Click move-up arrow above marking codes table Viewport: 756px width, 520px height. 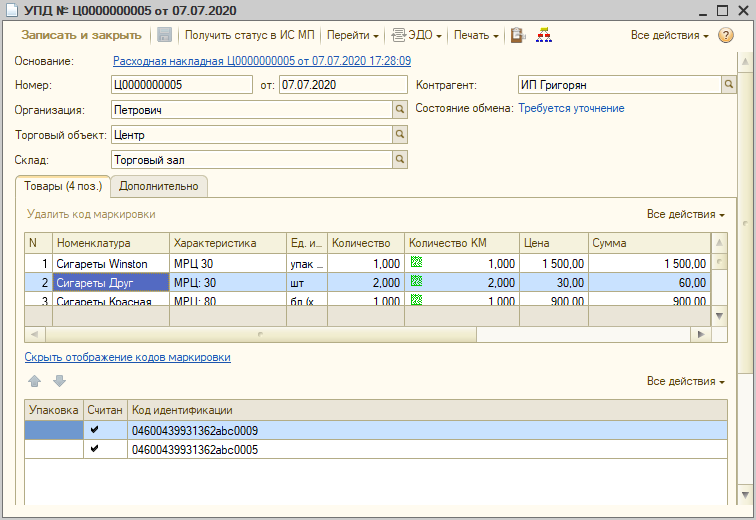pos(35,381)
